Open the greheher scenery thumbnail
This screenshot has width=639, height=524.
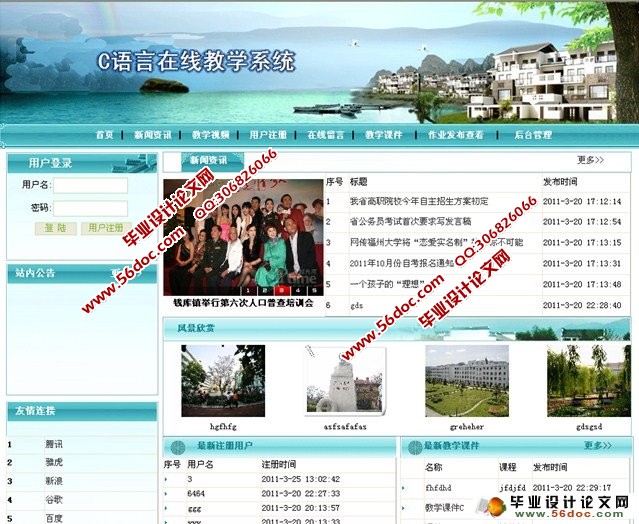(x=467, y=381)
